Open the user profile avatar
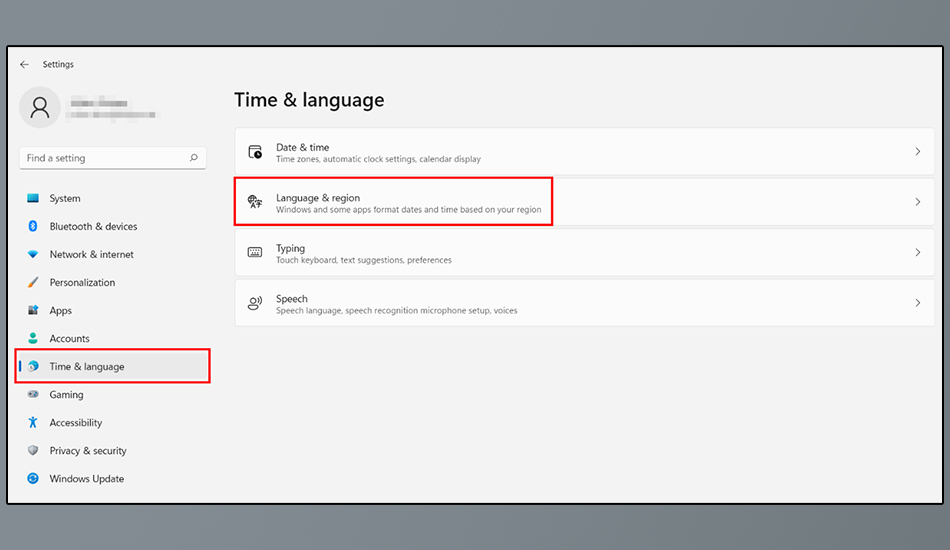The width and height of the screenshot is (950, 550). point(40,108)
